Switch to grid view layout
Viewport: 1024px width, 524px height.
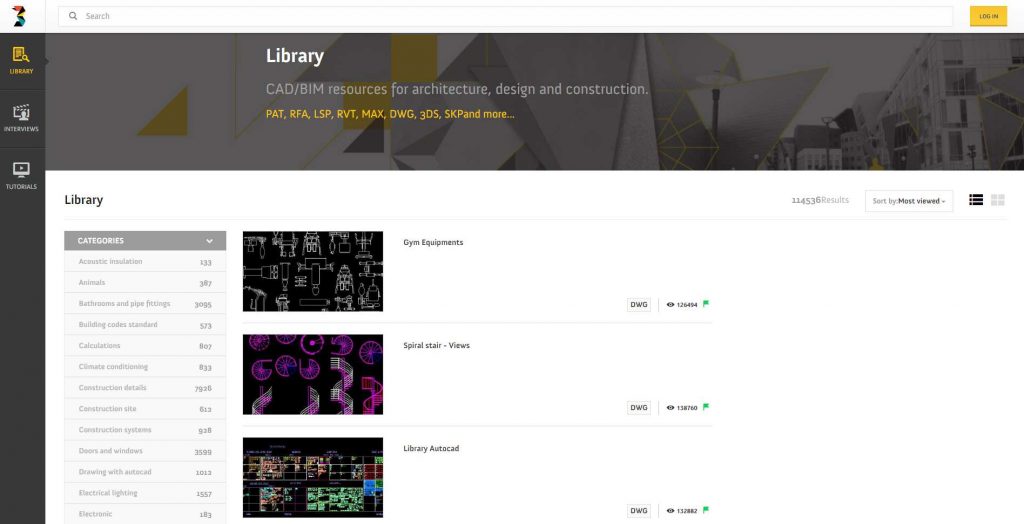pos(997,200)
